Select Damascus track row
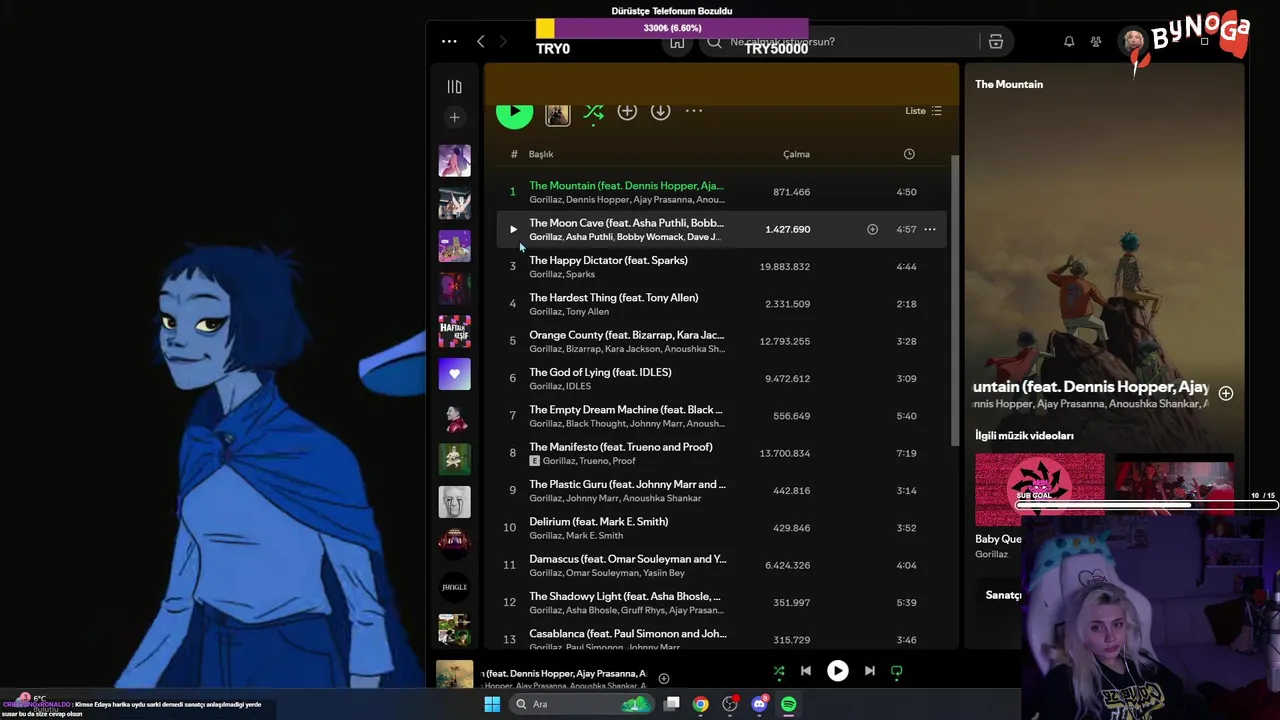 click(x=720, y=565)
